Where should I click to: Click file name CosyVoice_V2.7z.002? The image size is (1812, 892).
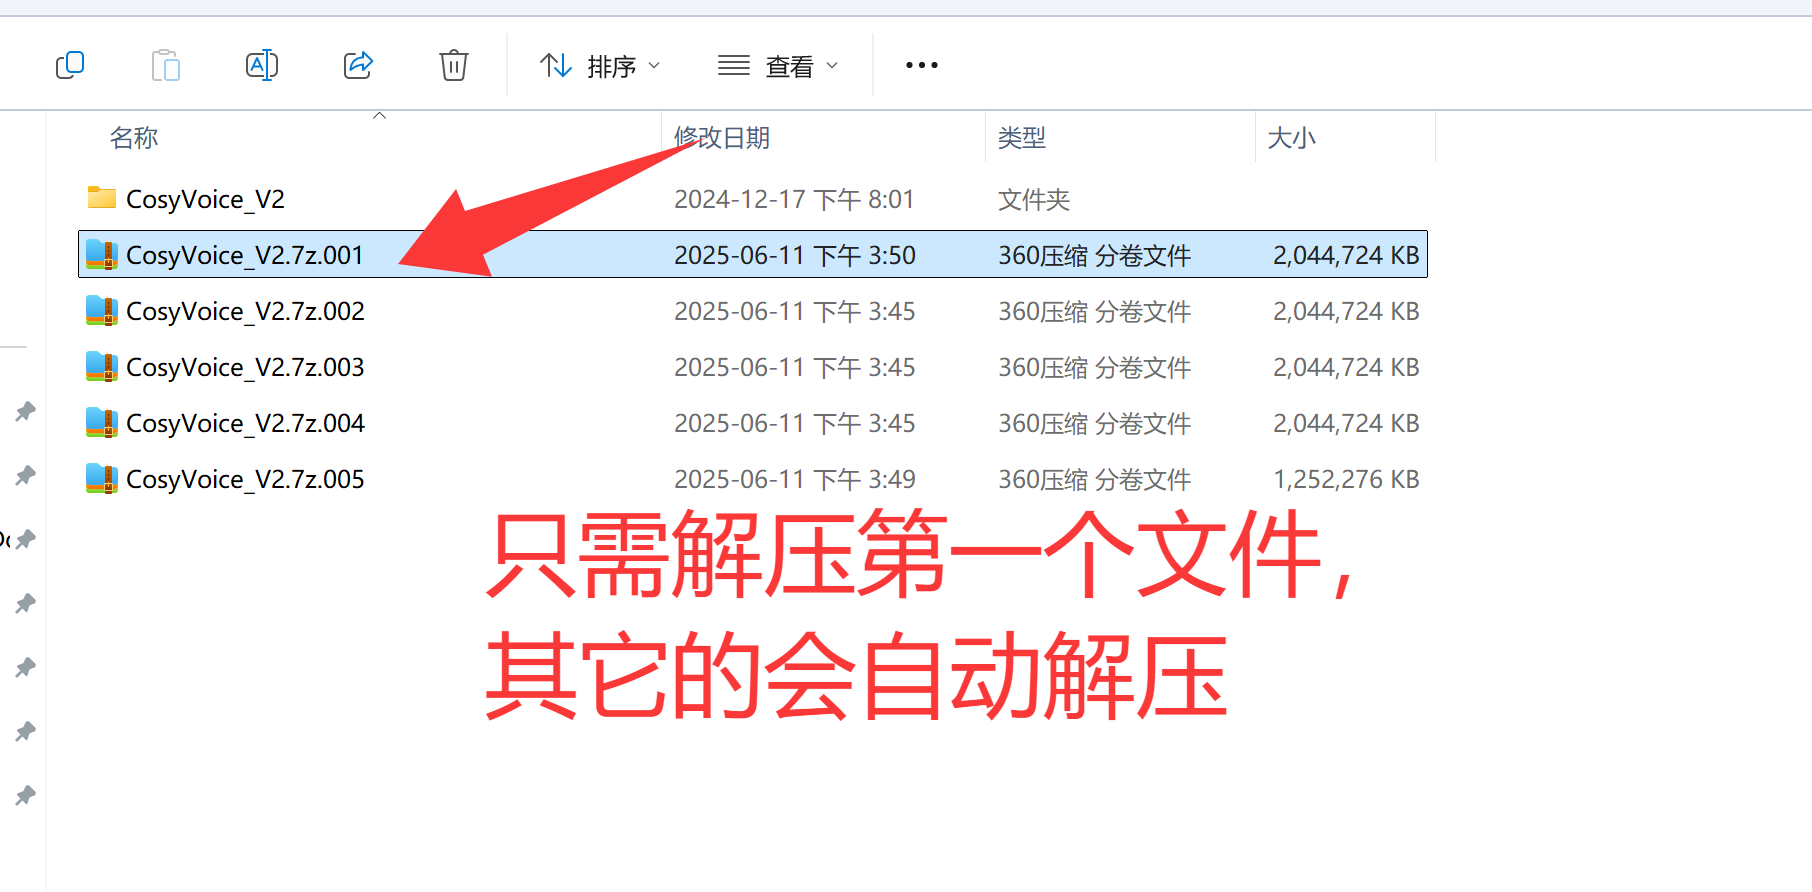pyautogui.click(x=245, y=312)
